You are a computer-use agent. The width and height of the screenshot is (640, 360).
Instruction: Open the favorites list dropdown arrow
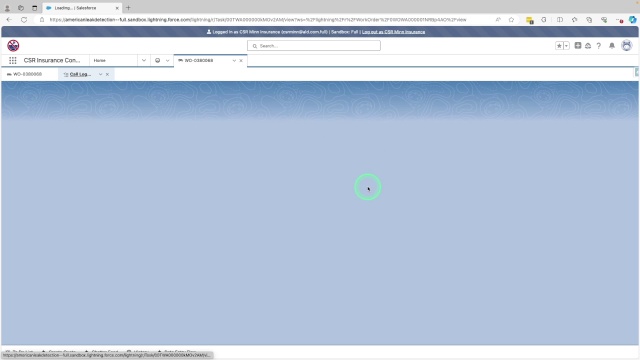(x=567, y=46)
